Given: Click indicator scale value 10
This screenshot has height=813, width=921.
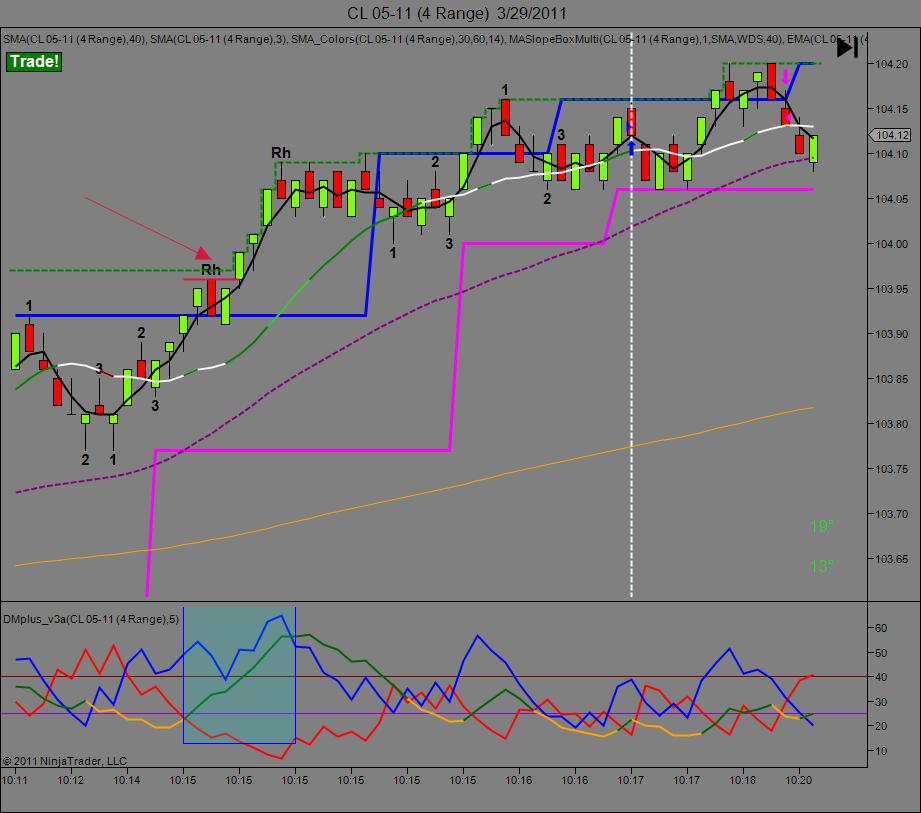Looking at the screenshot, I should [880, 751].
